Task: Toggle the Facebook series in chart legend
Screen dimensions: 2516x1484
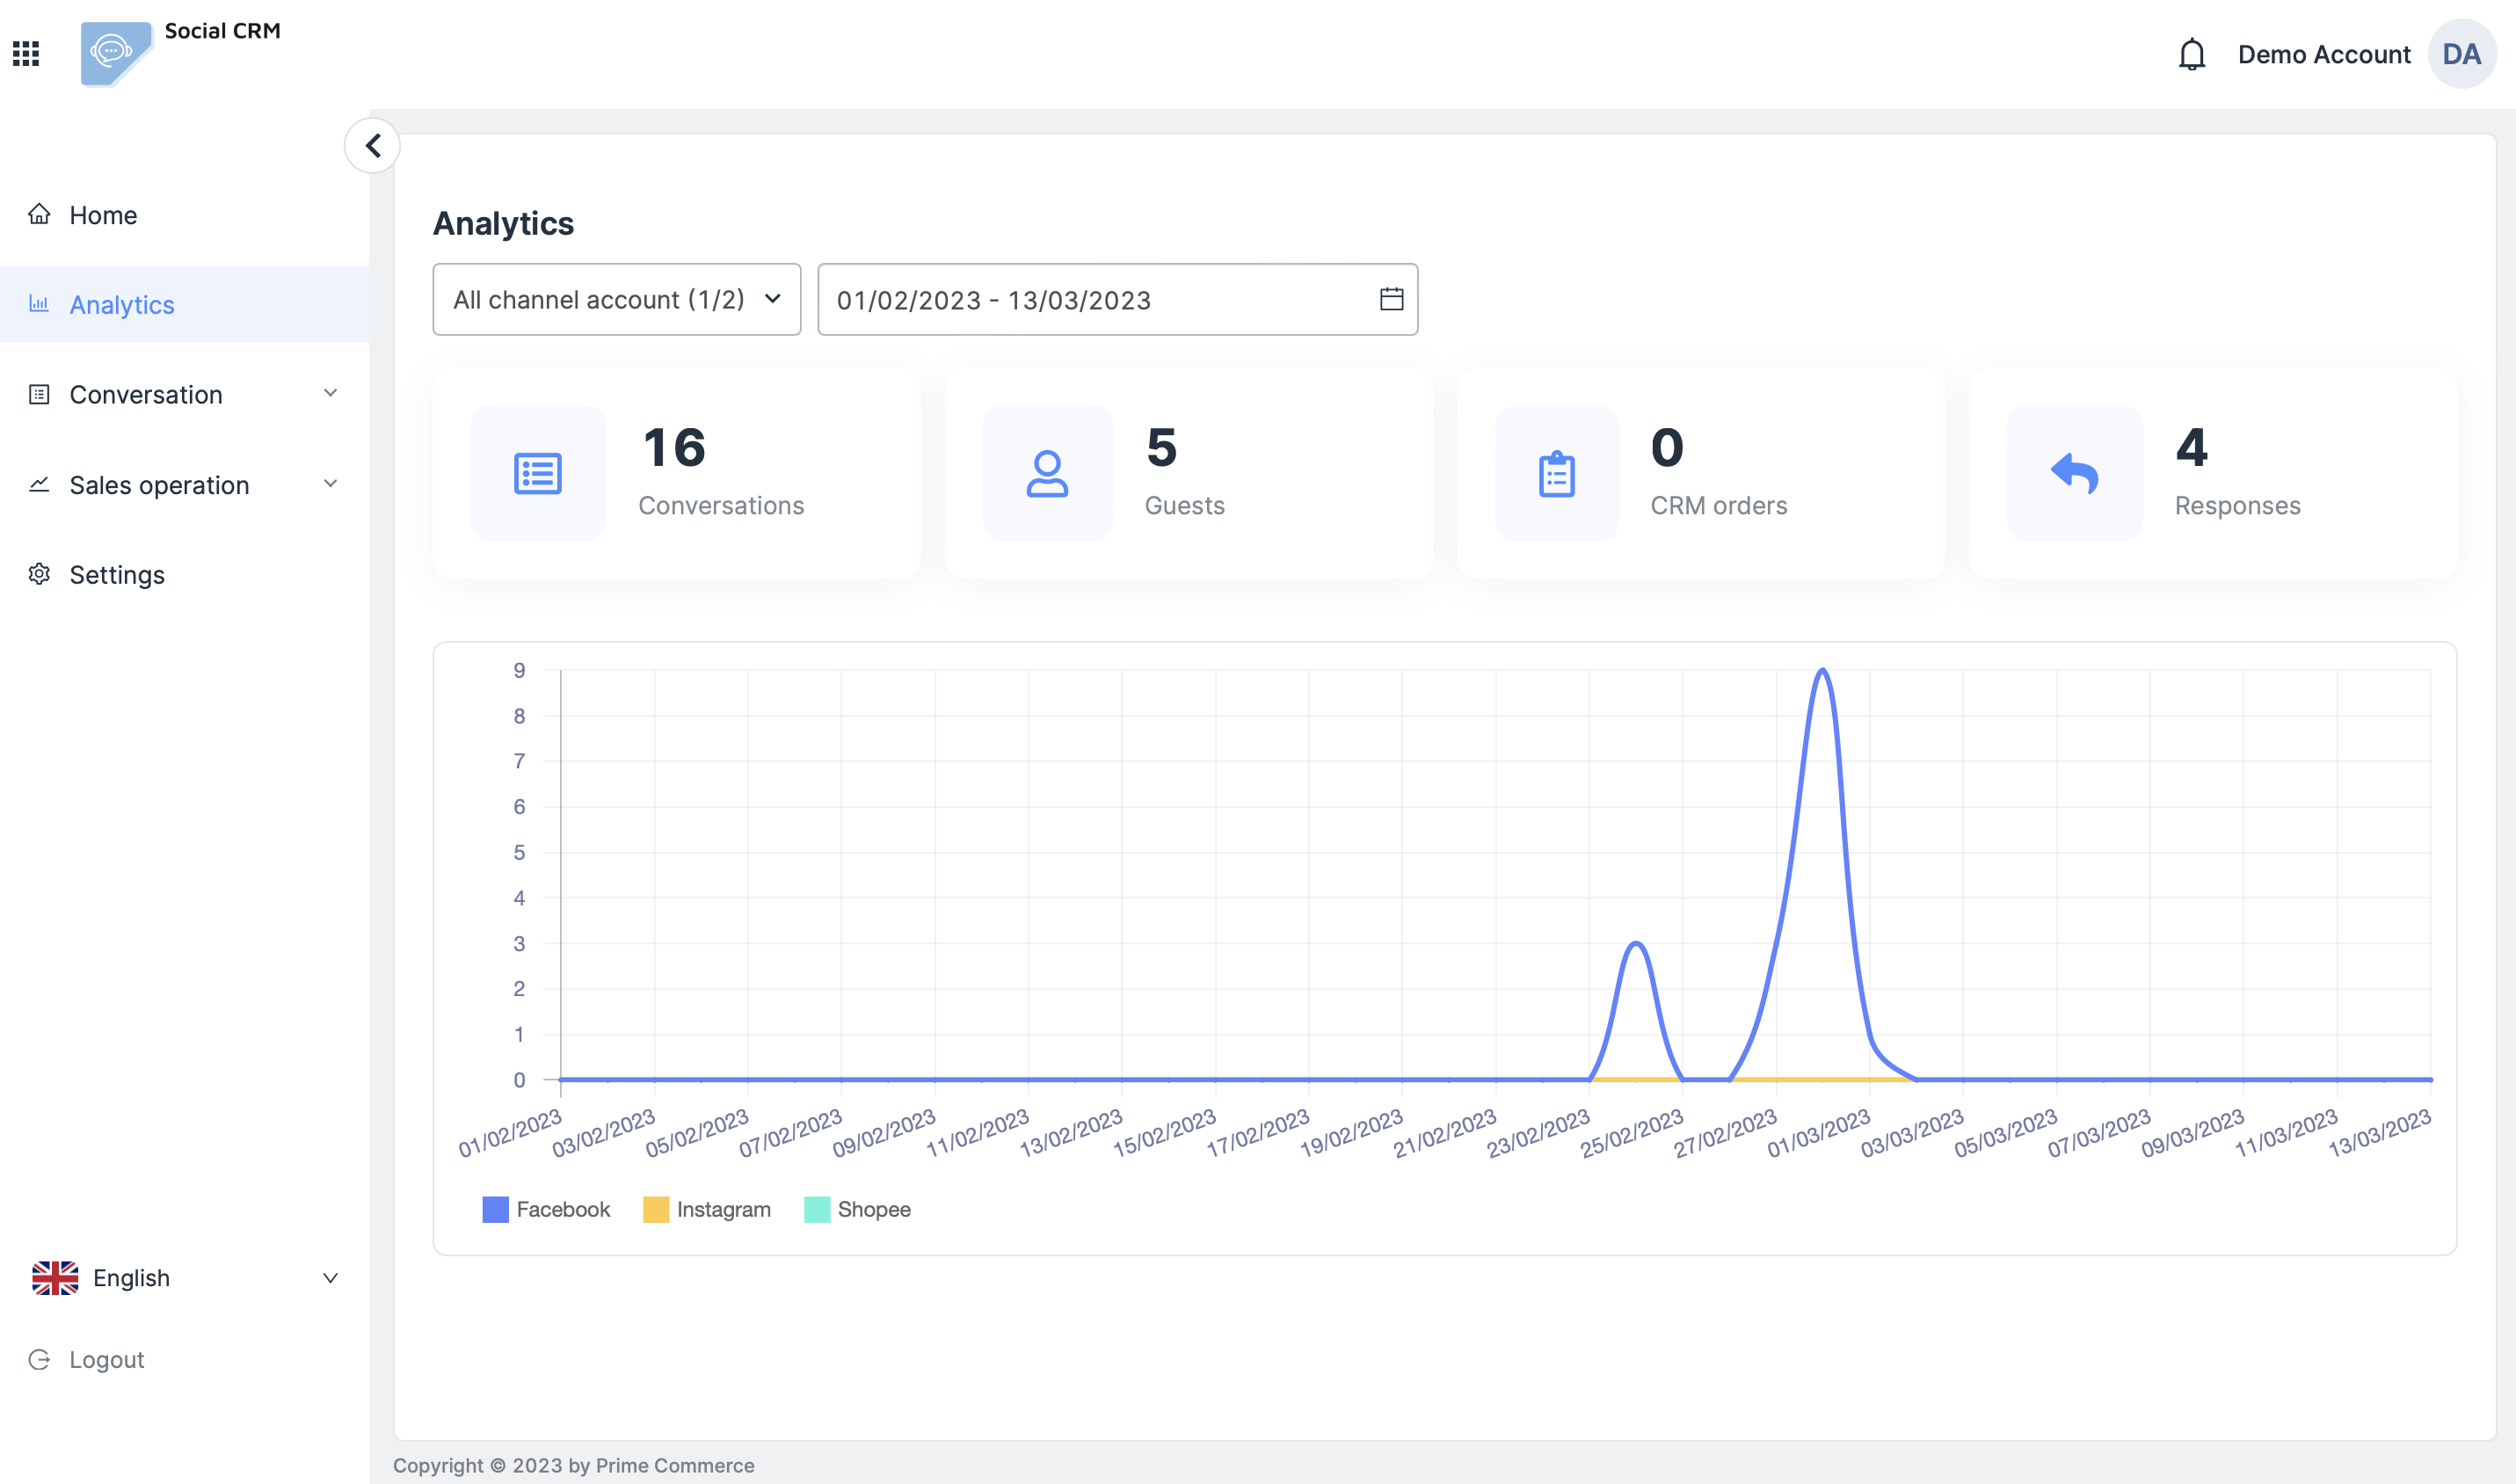Action: [x=546, y=1209]
